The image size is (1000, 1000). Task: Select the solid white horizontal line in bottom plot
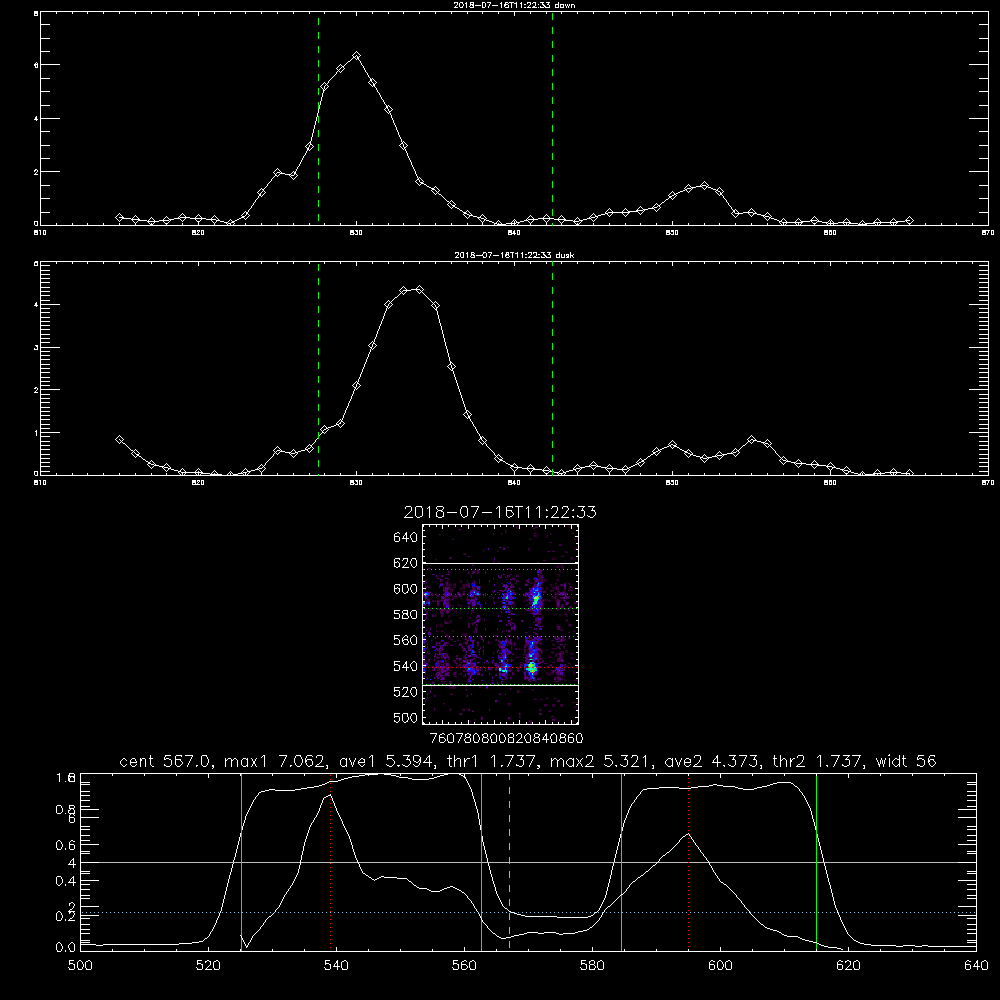click(528, 862)
